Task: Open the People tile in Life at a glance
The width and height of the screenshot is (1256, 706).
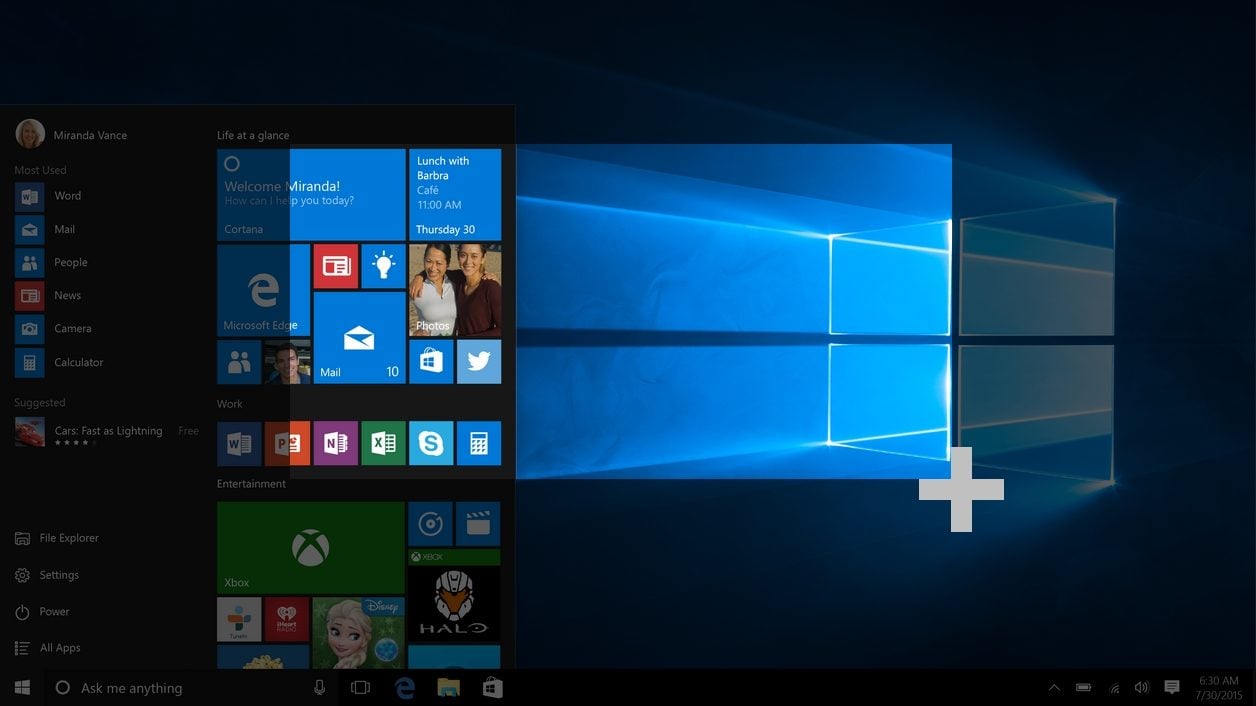Action: click(x=239, y=362)
